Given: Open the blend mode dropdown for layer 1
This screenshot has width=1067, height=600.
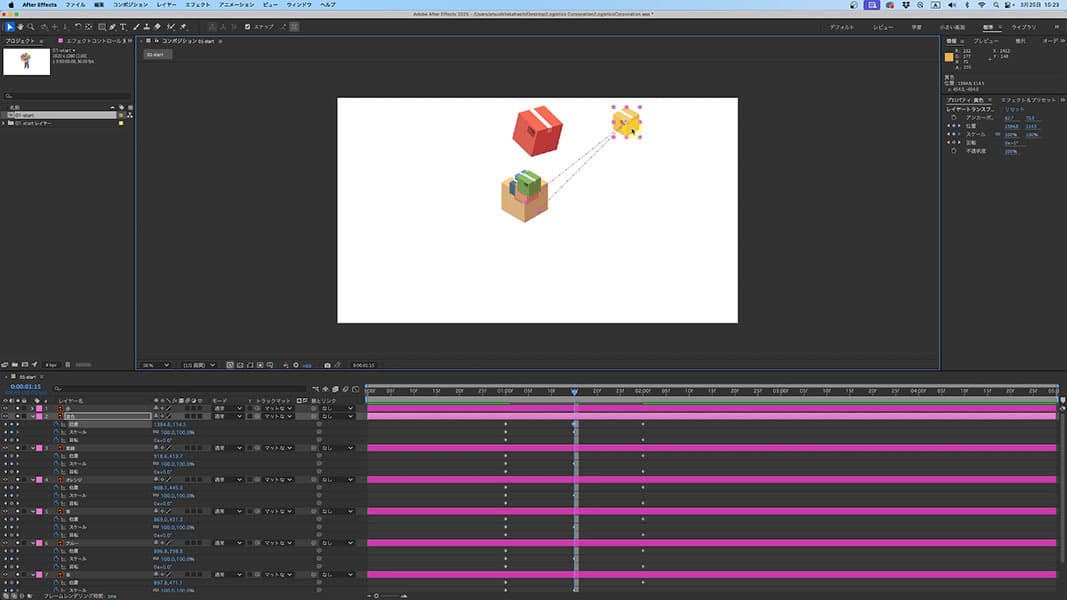Looking at the screenshot, I should point(228,409).
